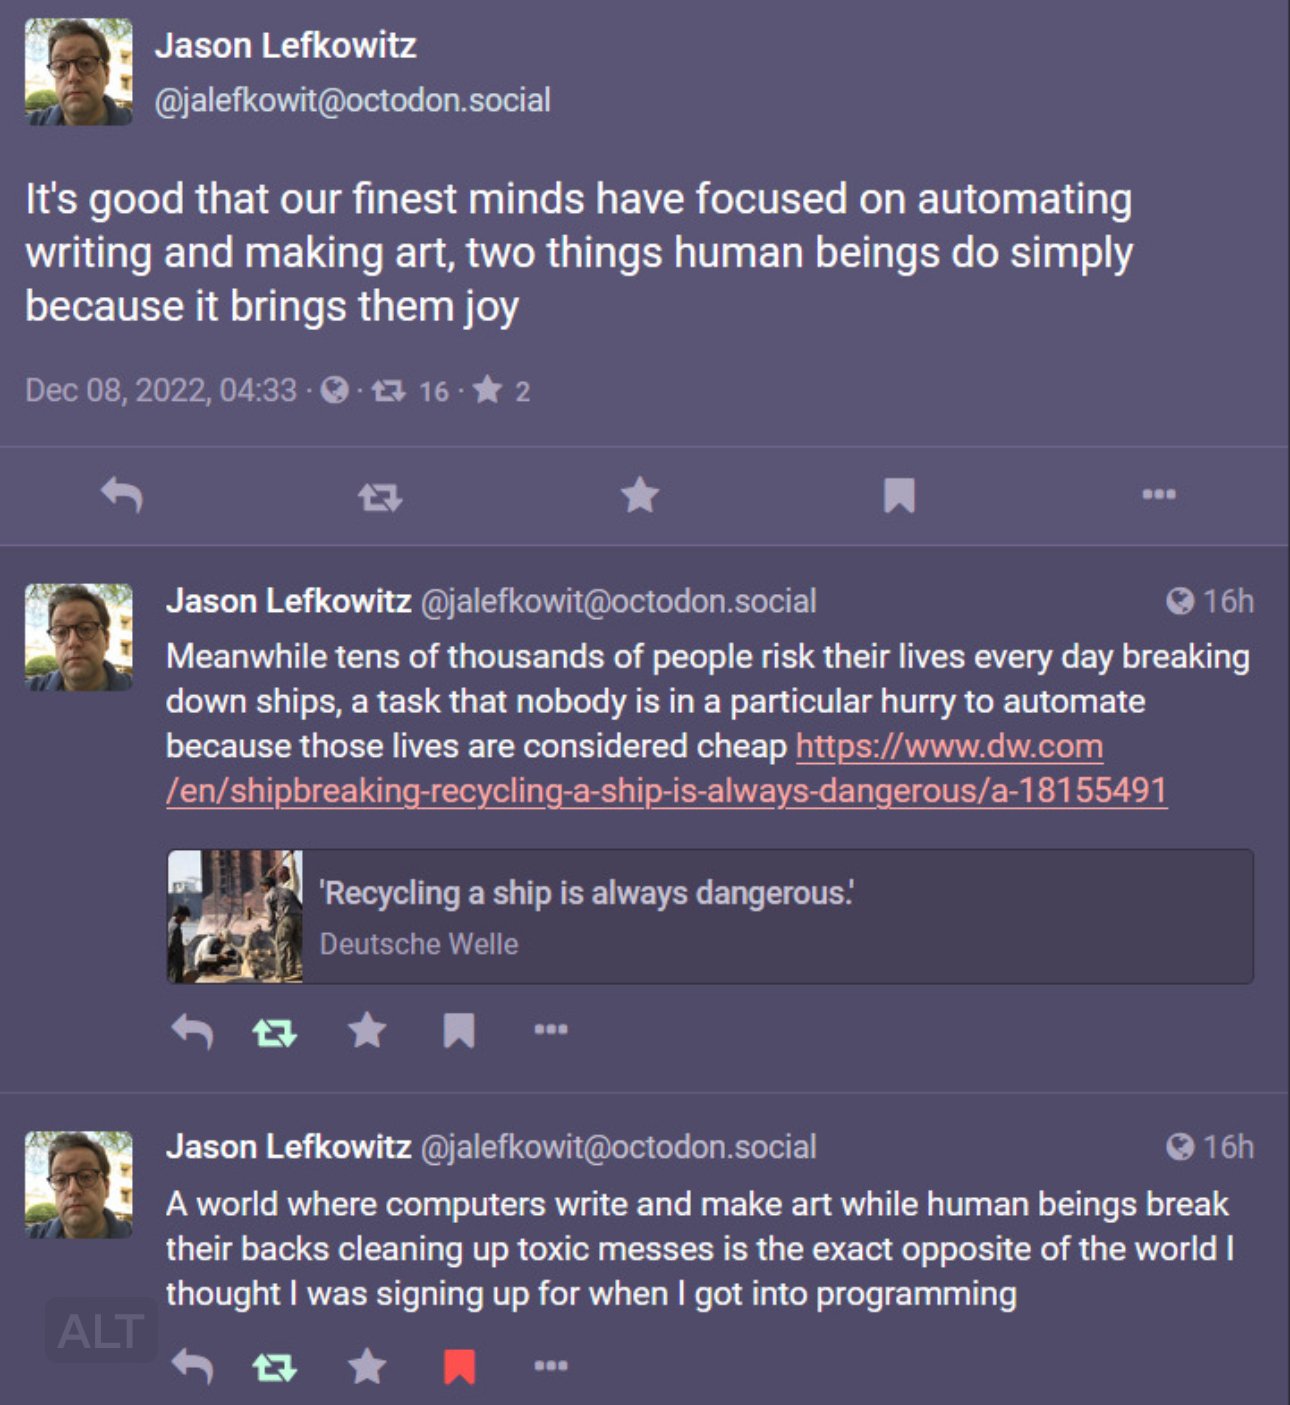Click the Dec 08, 2022 timestamp
The width and height of the screenshot is (1290, 1405).
161,390
